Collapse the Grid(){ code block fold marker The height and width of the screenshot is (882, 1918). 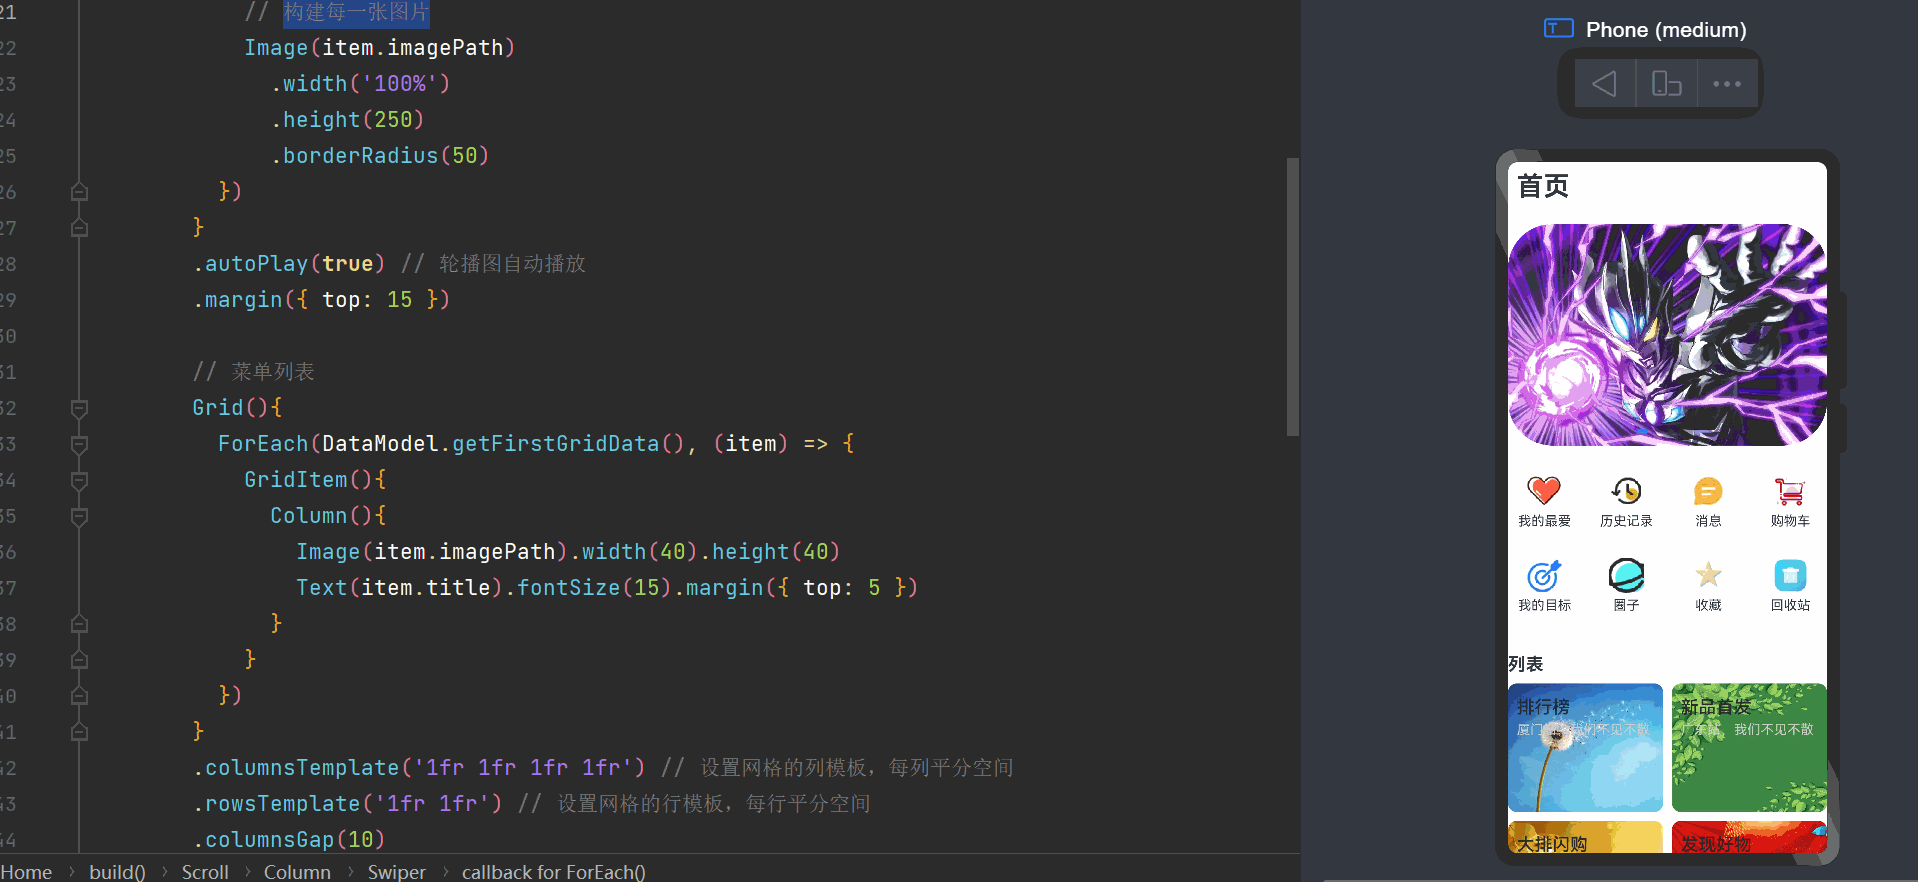pos(80,408)
